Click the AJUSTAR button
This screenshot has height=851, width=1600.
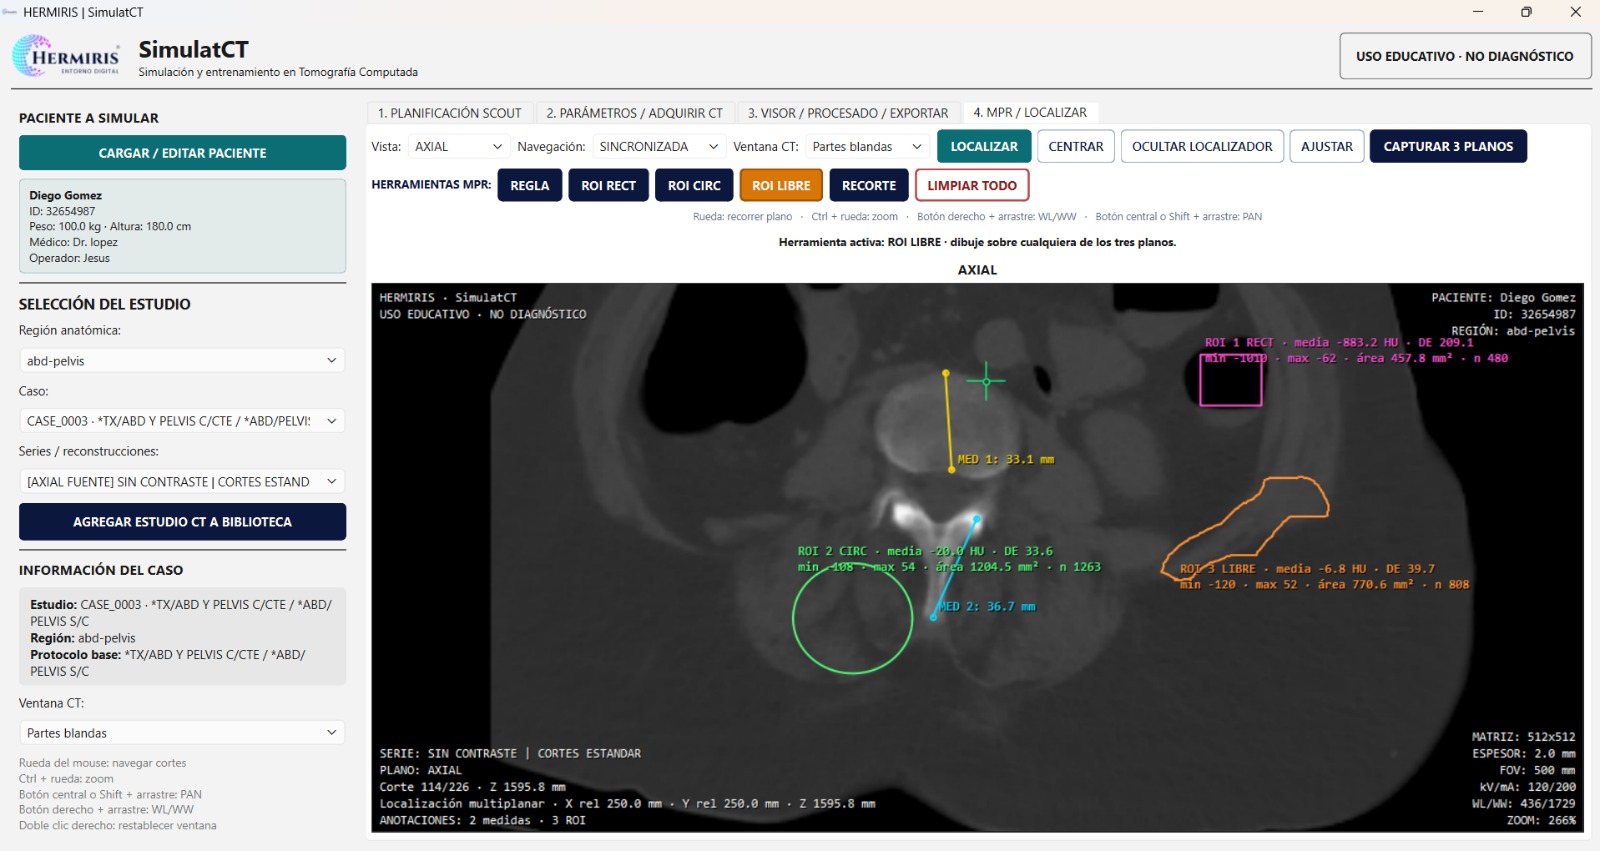pyautogui.click(x=1327, y=146)
